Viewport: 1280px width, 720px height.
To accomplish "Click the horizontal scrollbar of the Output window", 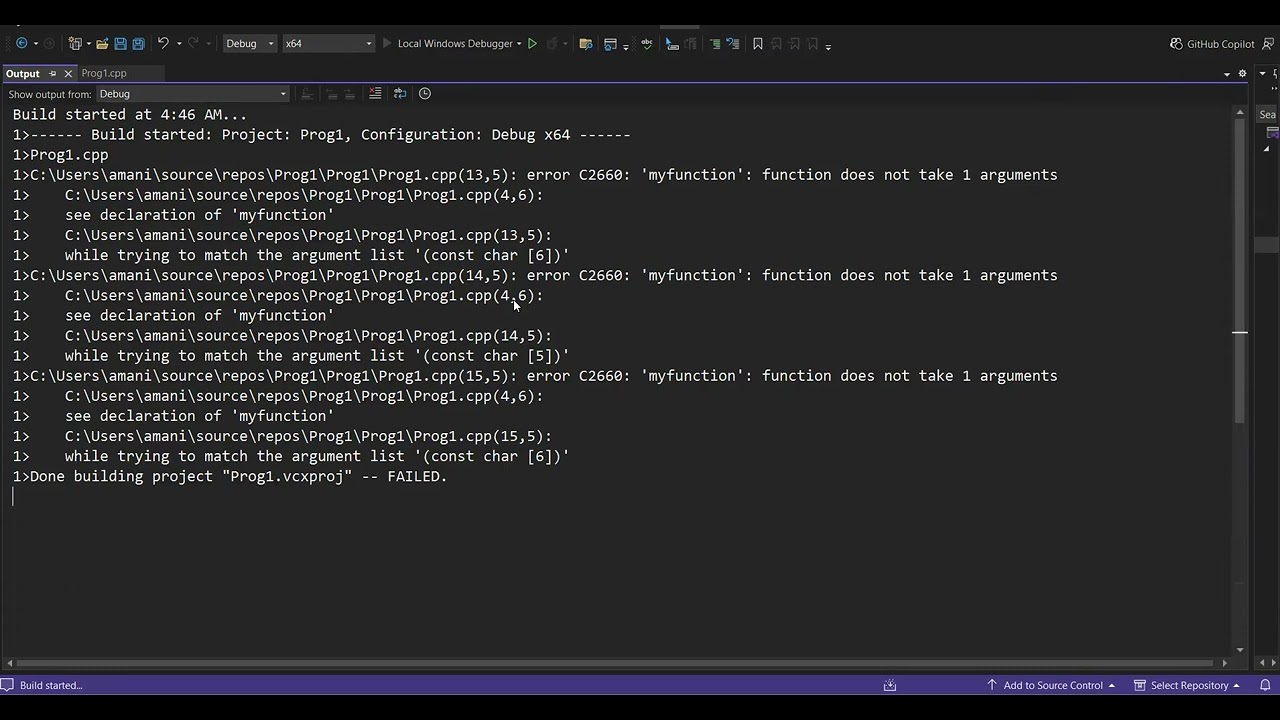I will 618,662.
